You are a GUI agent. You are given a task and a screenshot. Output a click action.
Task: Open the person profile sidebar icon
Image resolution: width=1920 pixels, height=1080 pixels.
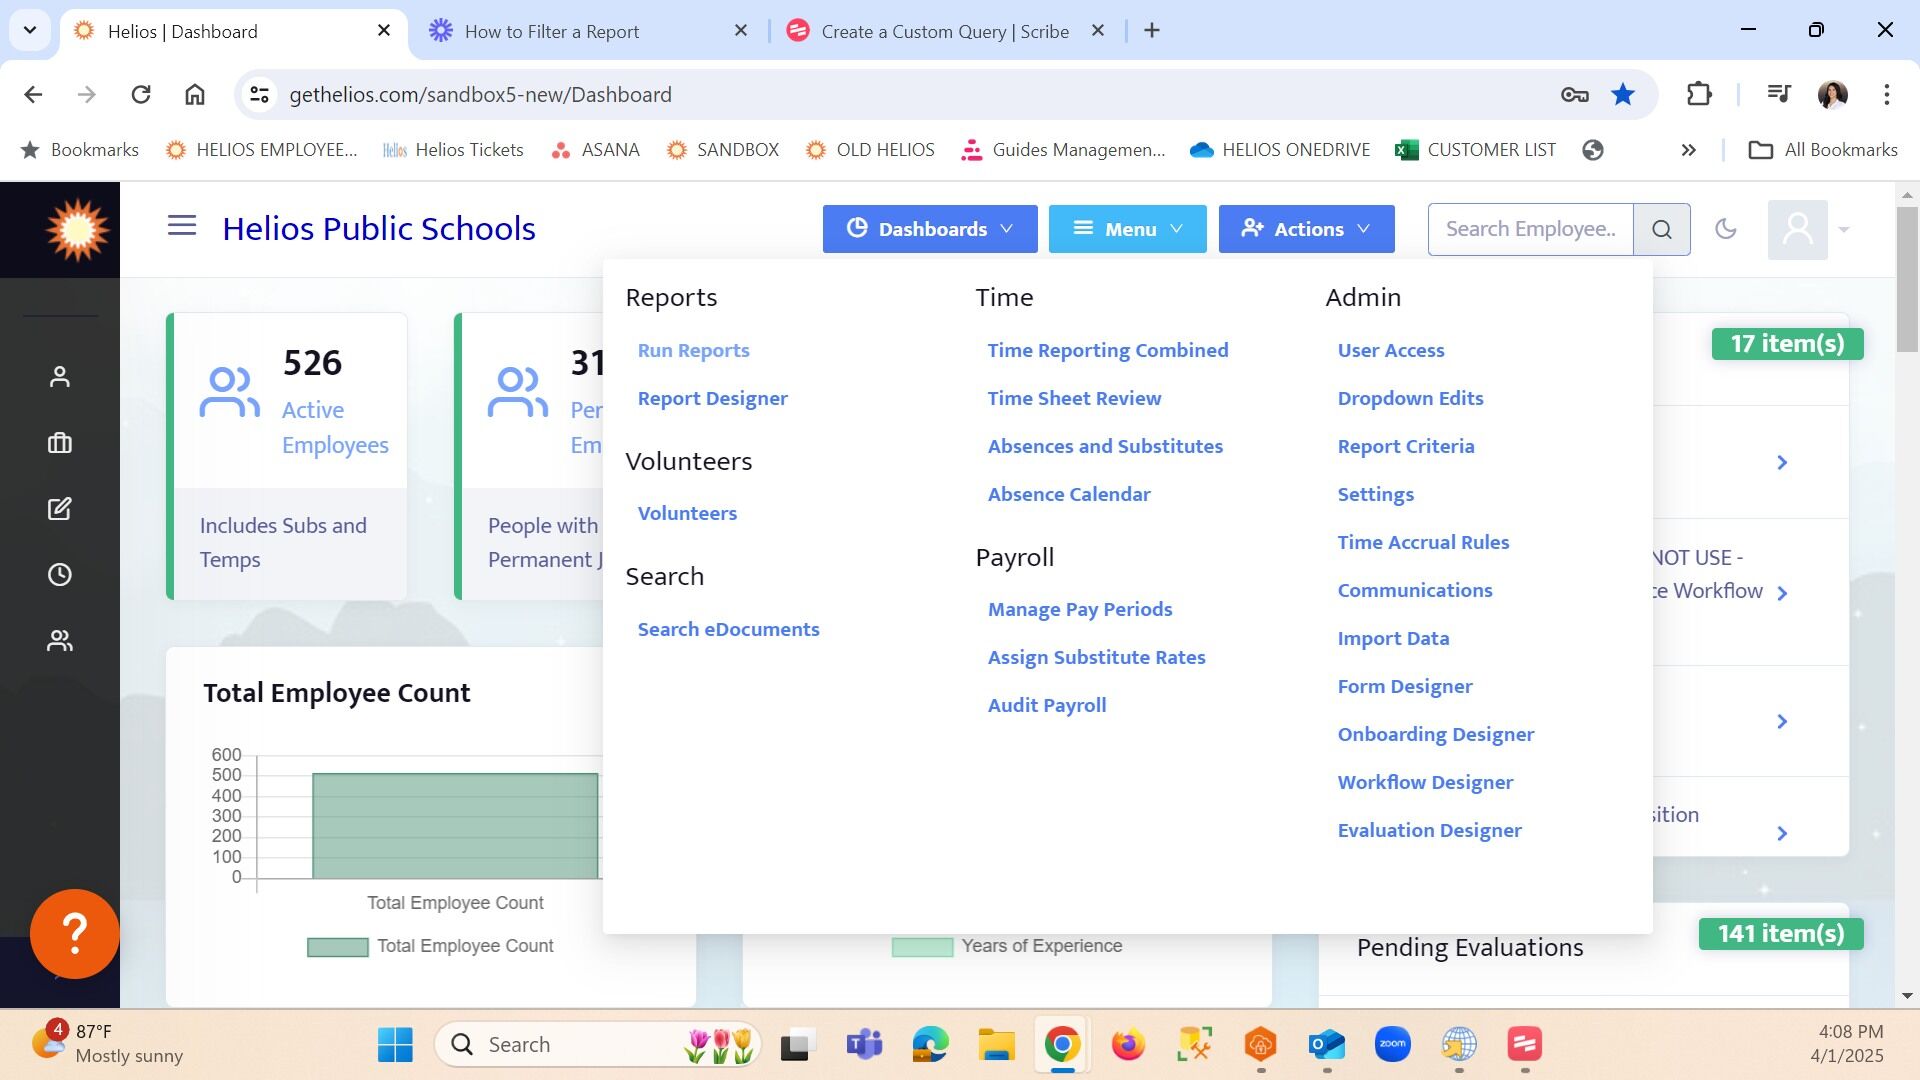click(60, 377)
